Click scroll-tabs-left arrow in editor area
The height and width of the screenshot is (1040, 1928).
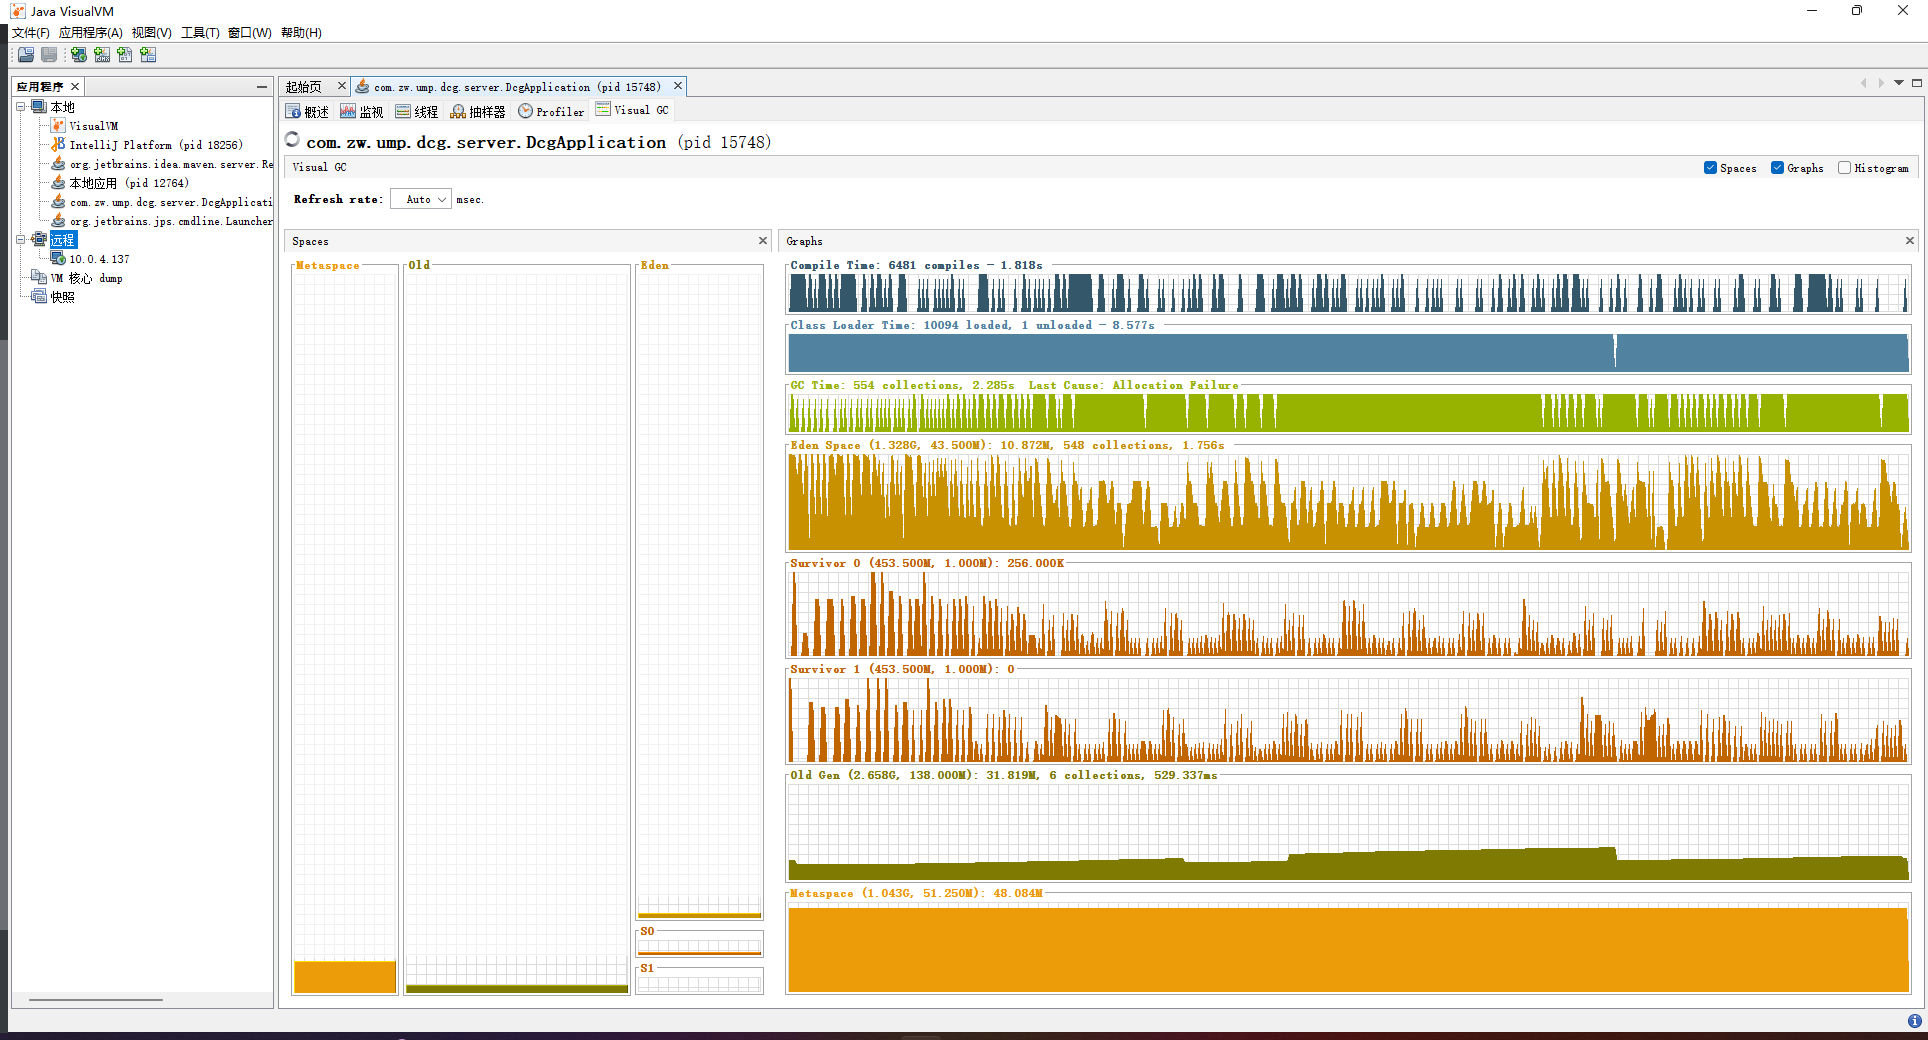[1863, 83]
